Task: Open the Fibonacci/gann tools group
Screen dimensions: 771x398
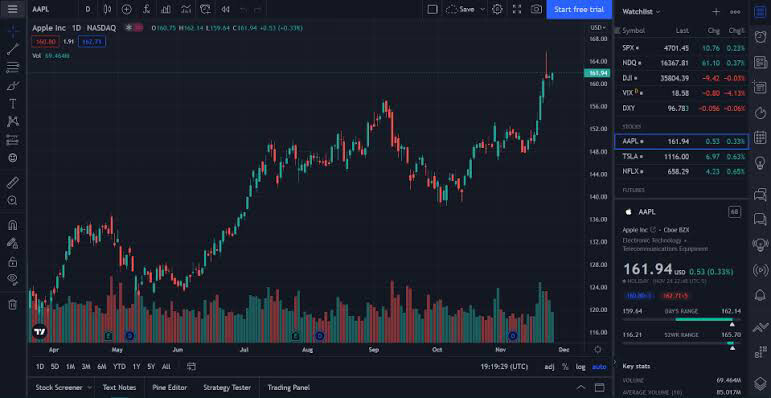Action: point(13,67)
